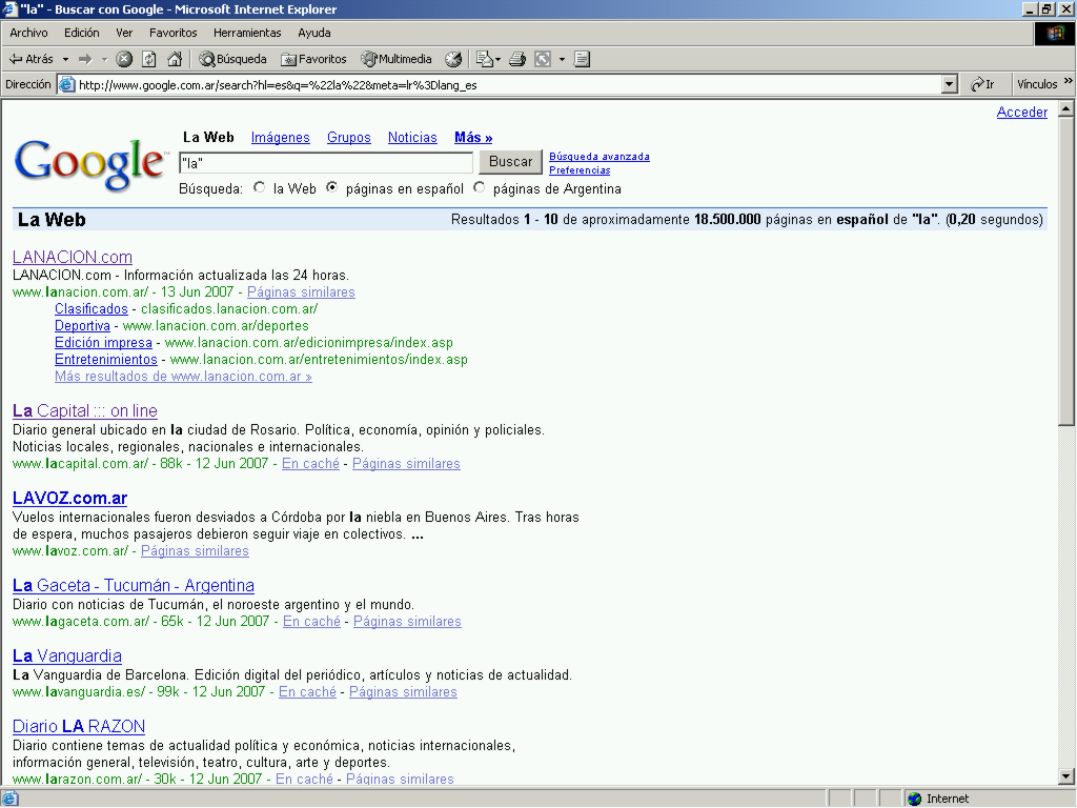Expand the Atrás back history dropdown arrow
This screenshot has height=808, width=1077.
pyautogui.click(x=65, y=59)
